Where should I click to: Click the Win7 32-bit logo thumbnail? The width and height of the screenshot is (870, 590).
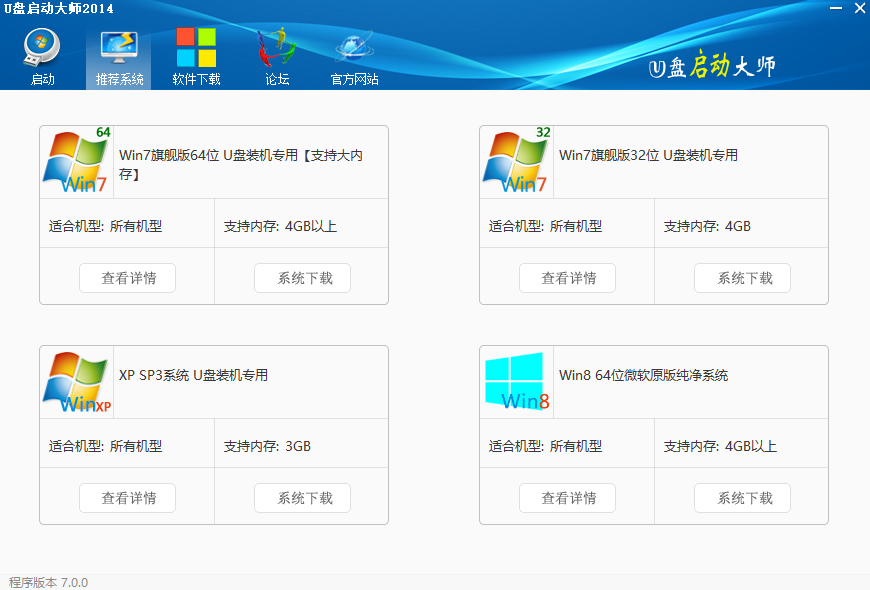point(517,160)
